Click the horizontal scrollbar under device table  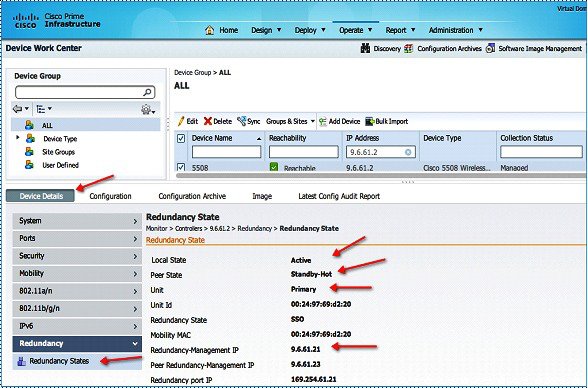tap(381, 175)
